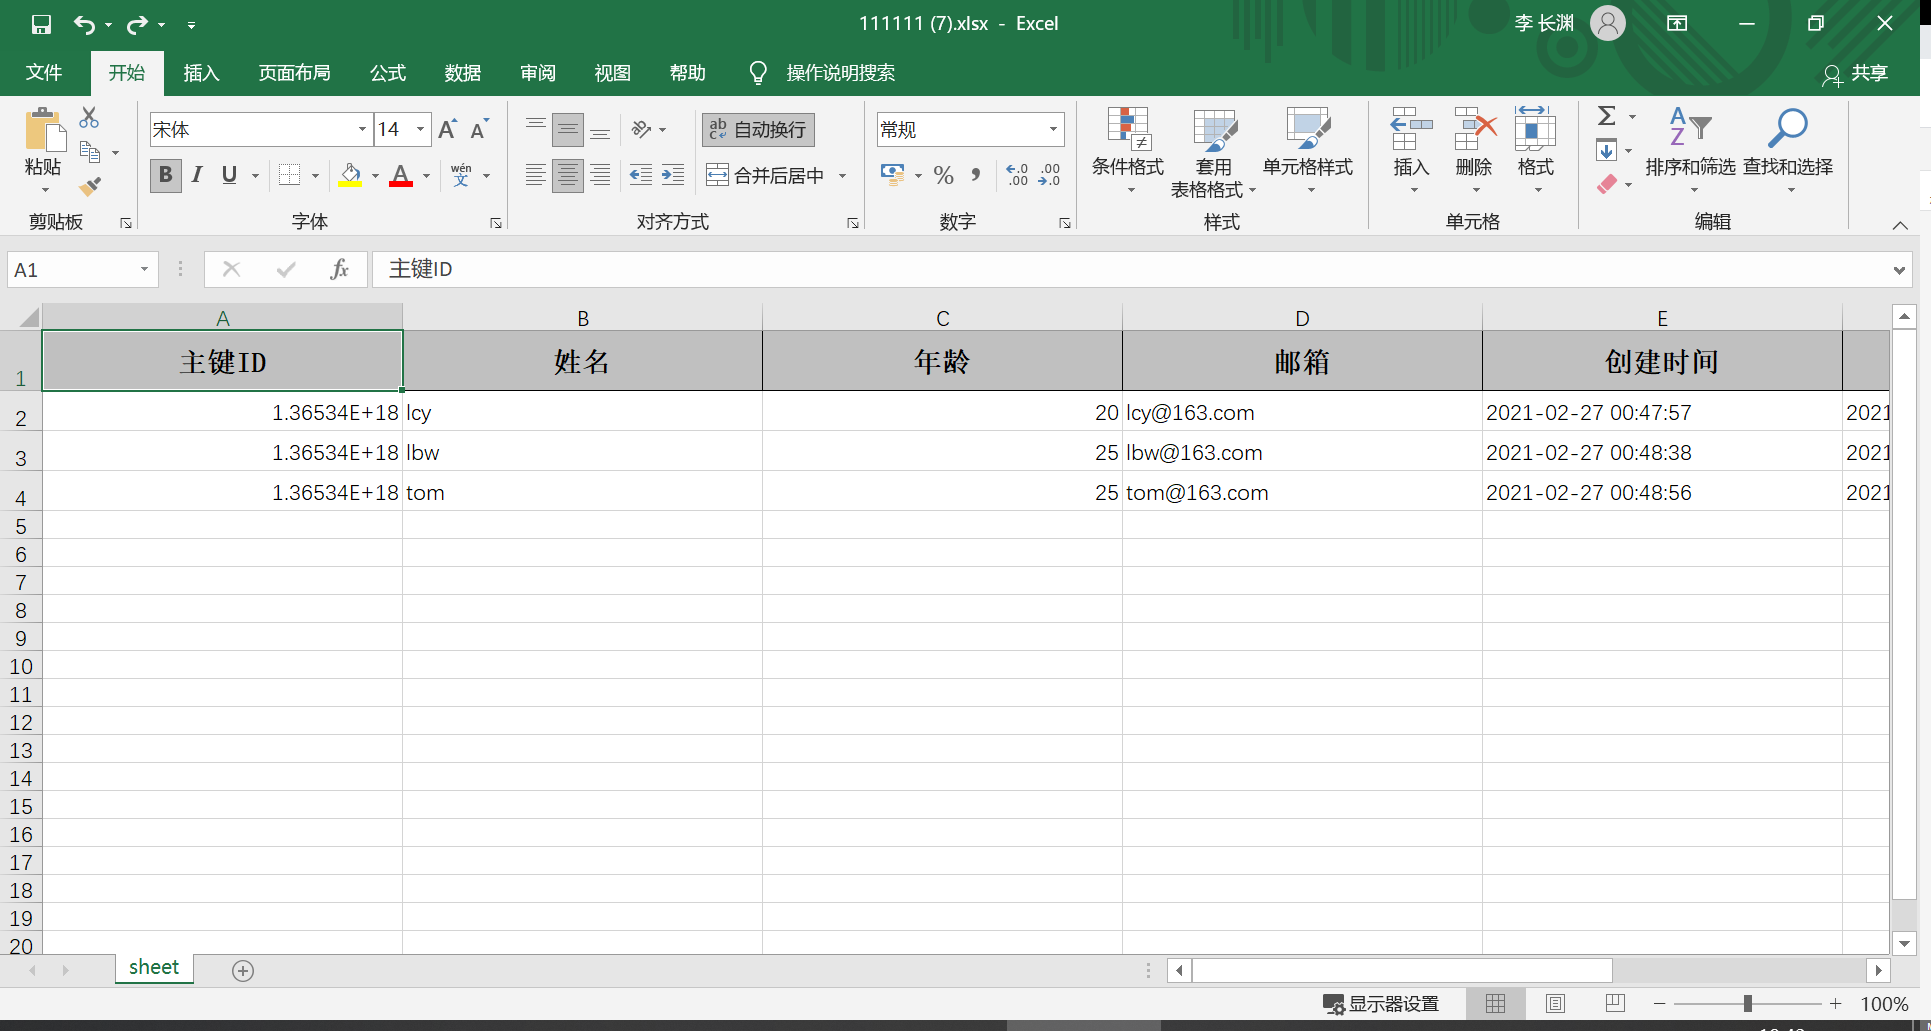Switch to the 公式 tab
Viewport: 1931px width, 1031px height.
(x=388, y=73)
